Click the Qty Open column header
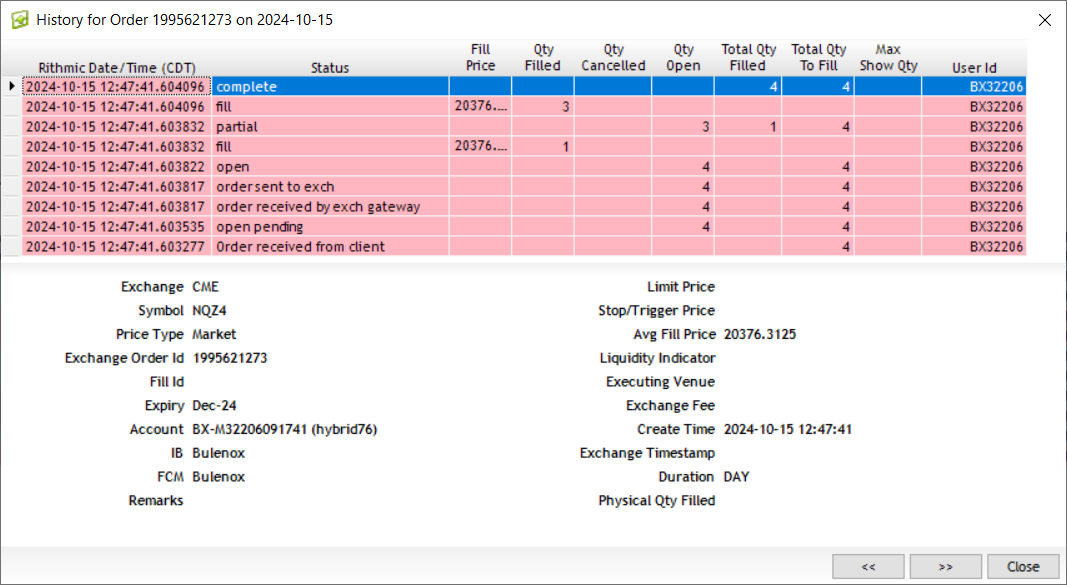 point(683,58)
